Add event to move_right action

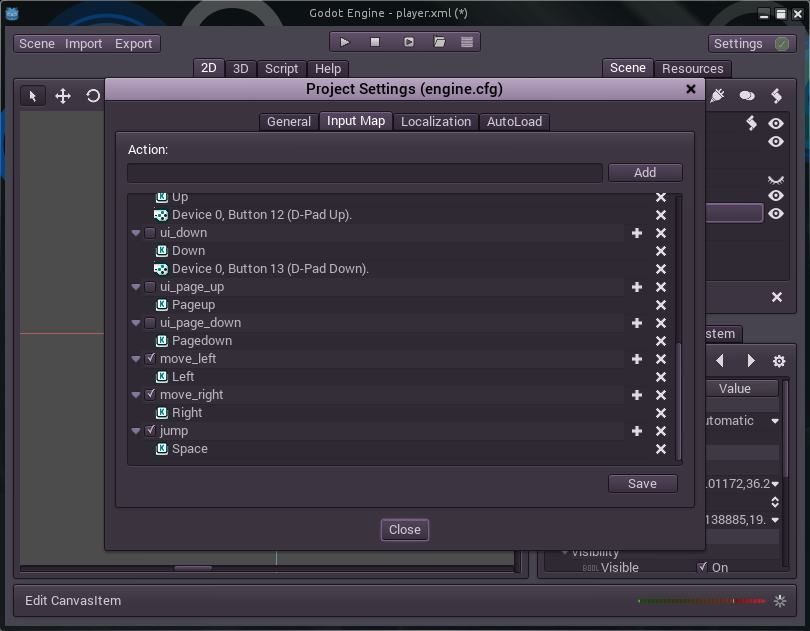click(x=637, y=395)
